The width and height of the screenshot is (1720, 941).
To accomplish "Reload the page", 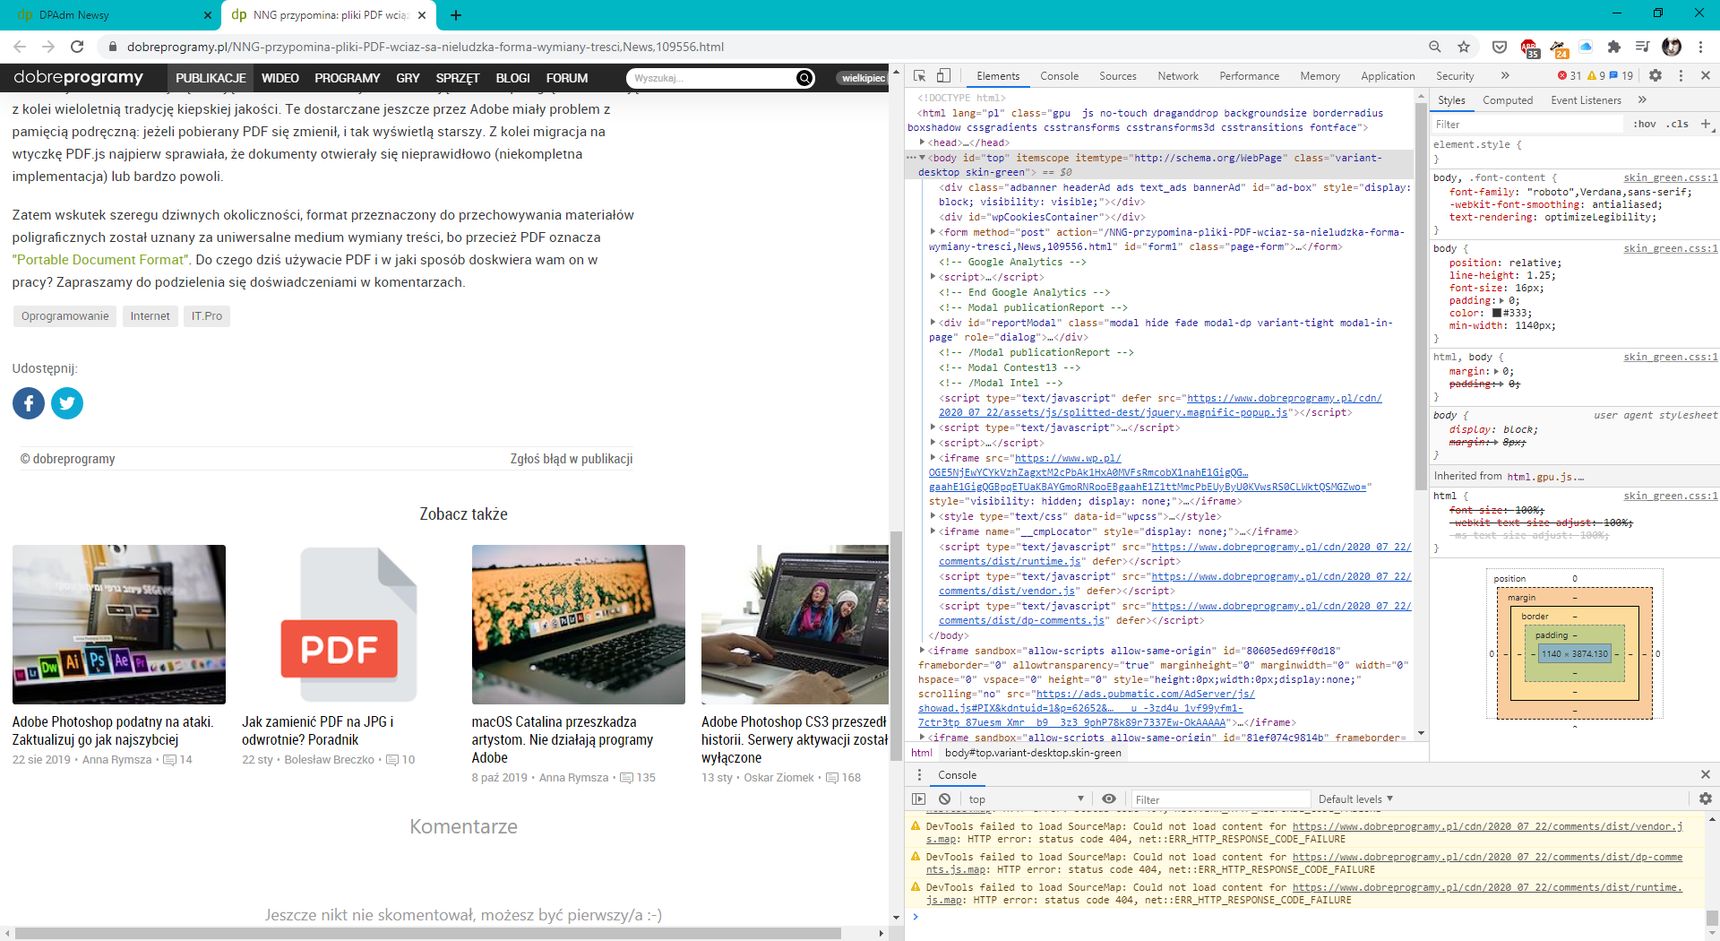I will (x=77, y=46).
